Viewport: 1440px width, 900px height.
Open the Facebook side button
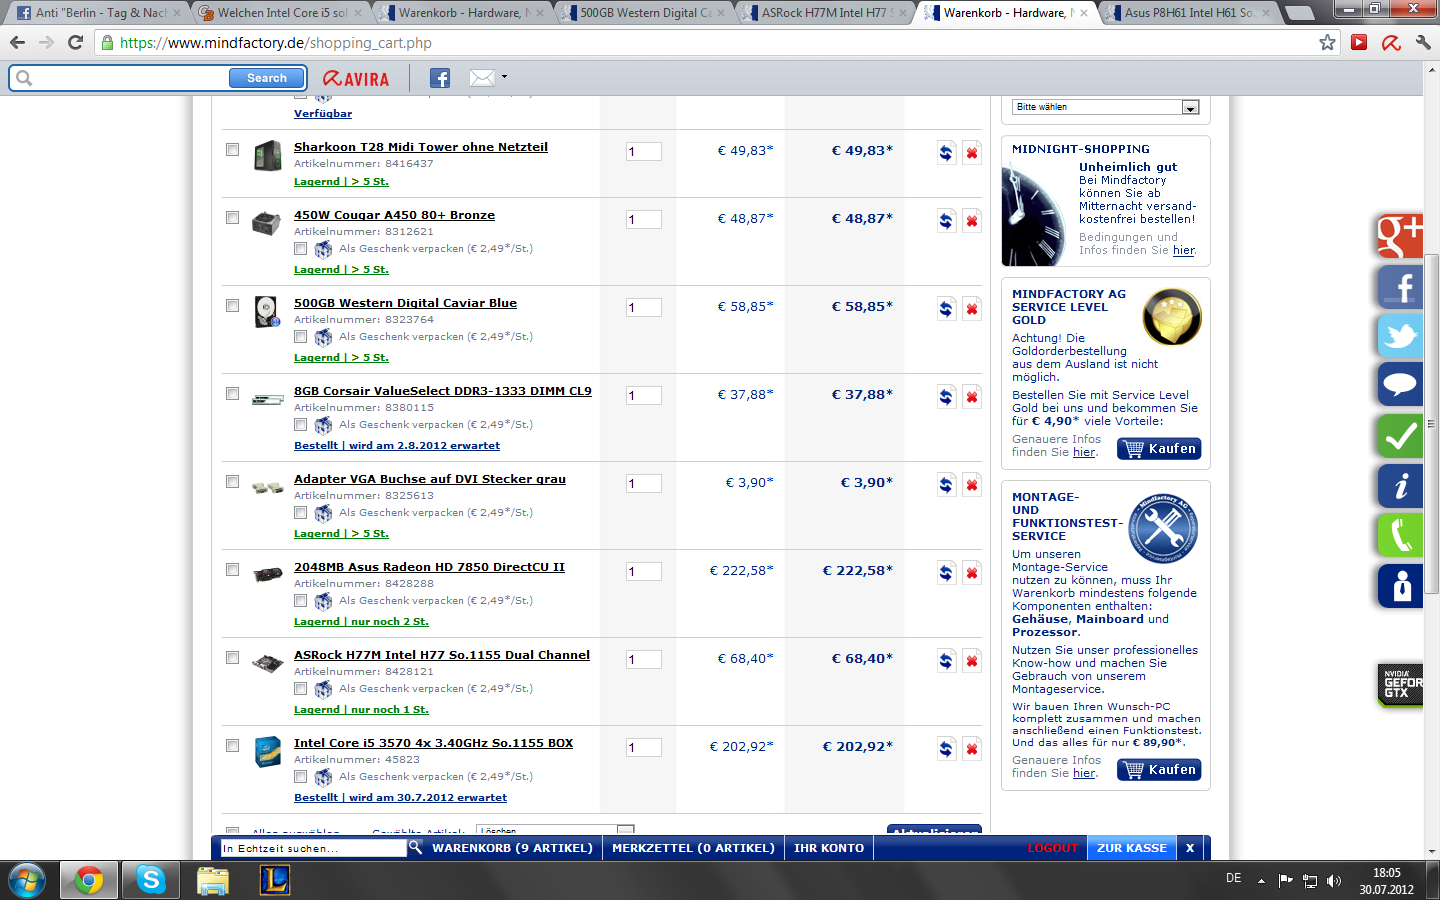1400,287
